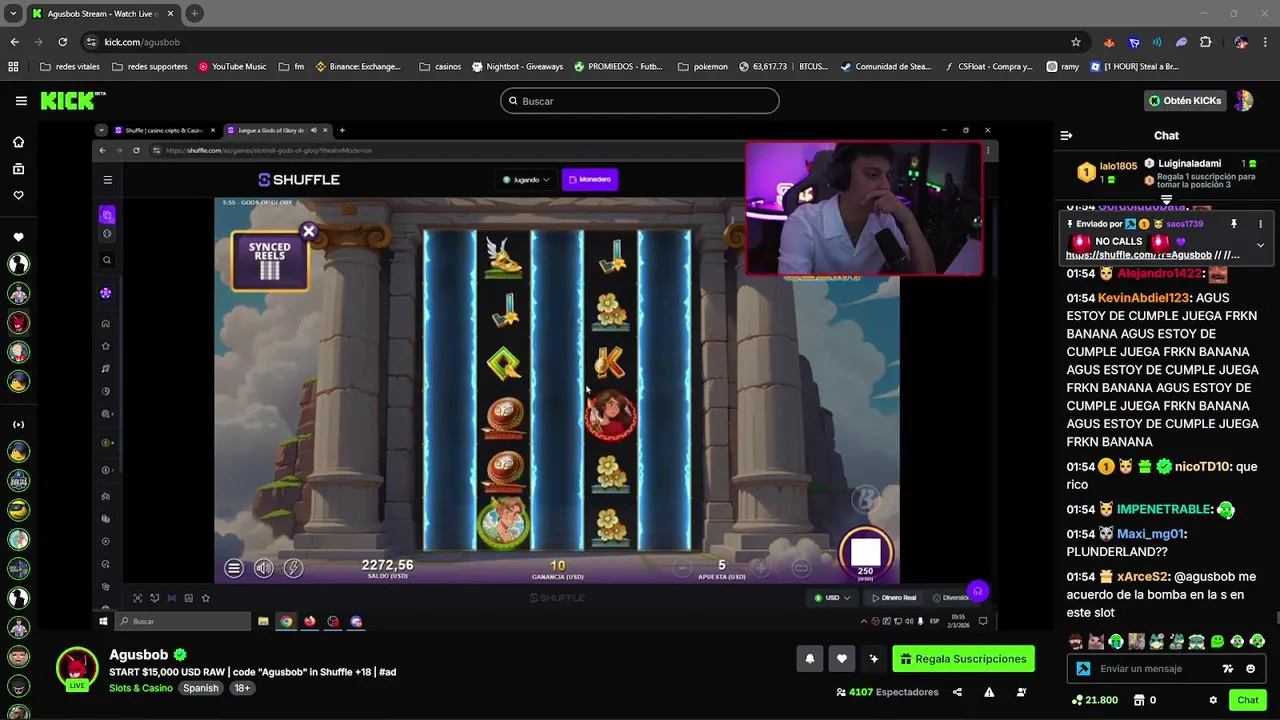The width and height of the screenshot is (1280, 720).
Task: Reload the kick.com page
Action: click(x=62, y=42)
